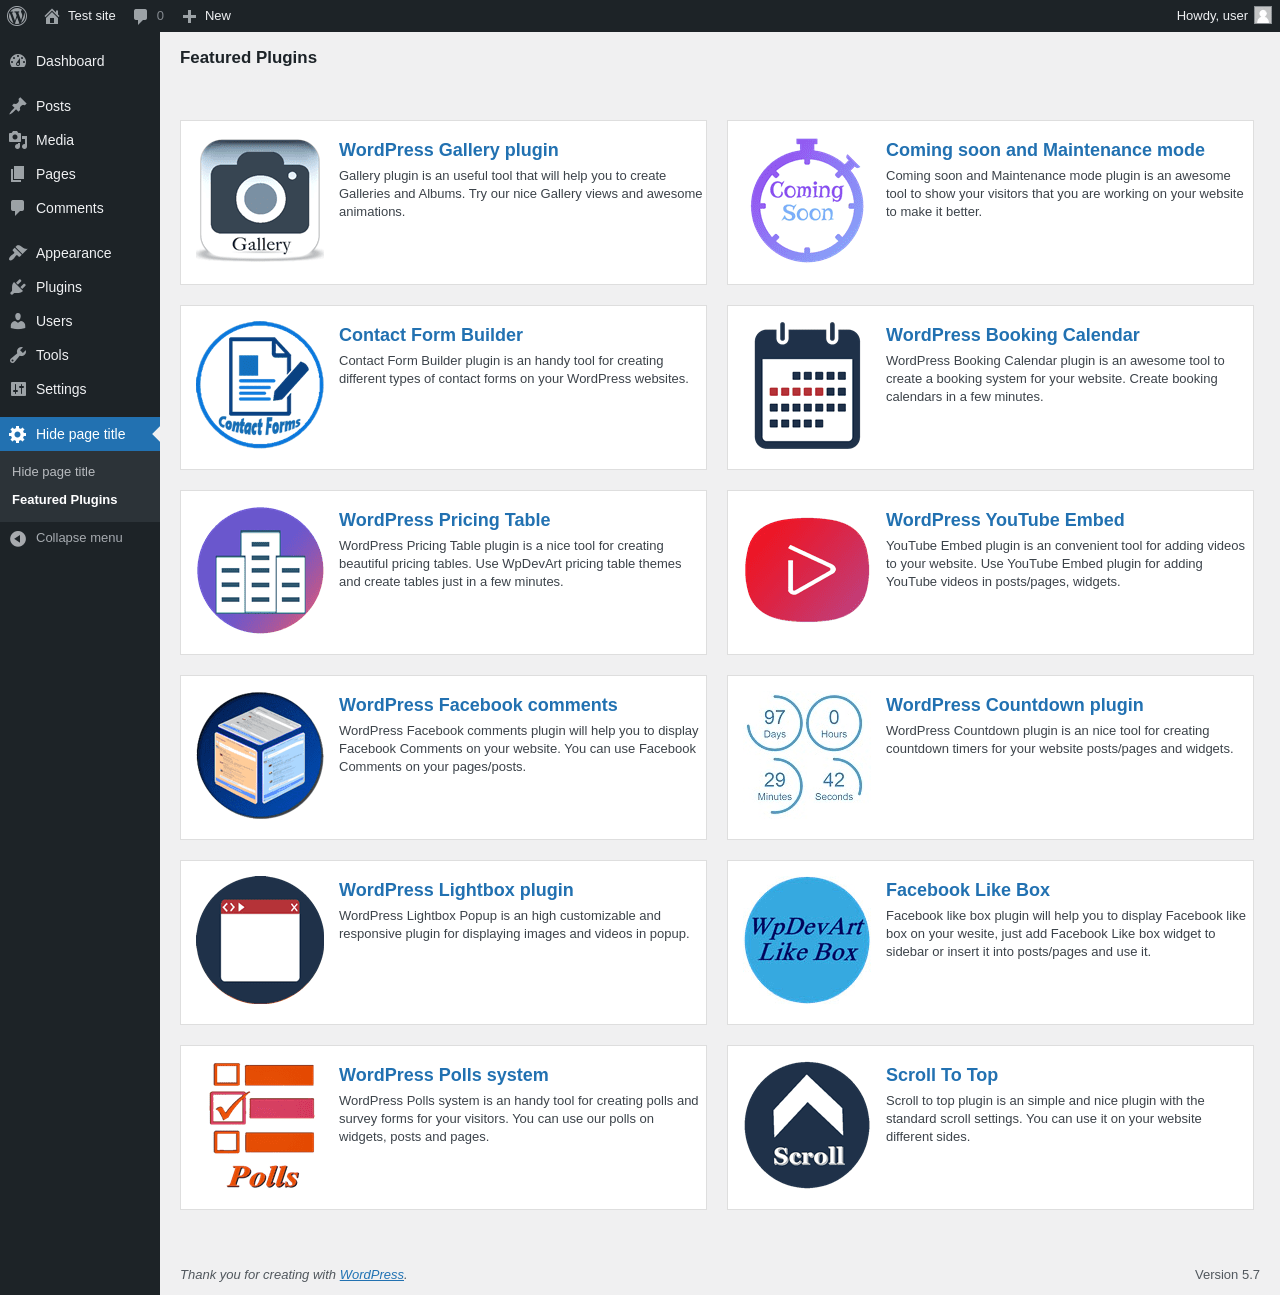Image resolution: width=1280 pixels, height=1295 pixels.
Task: Open WordPress Facebook comments link
Action: 478,705
